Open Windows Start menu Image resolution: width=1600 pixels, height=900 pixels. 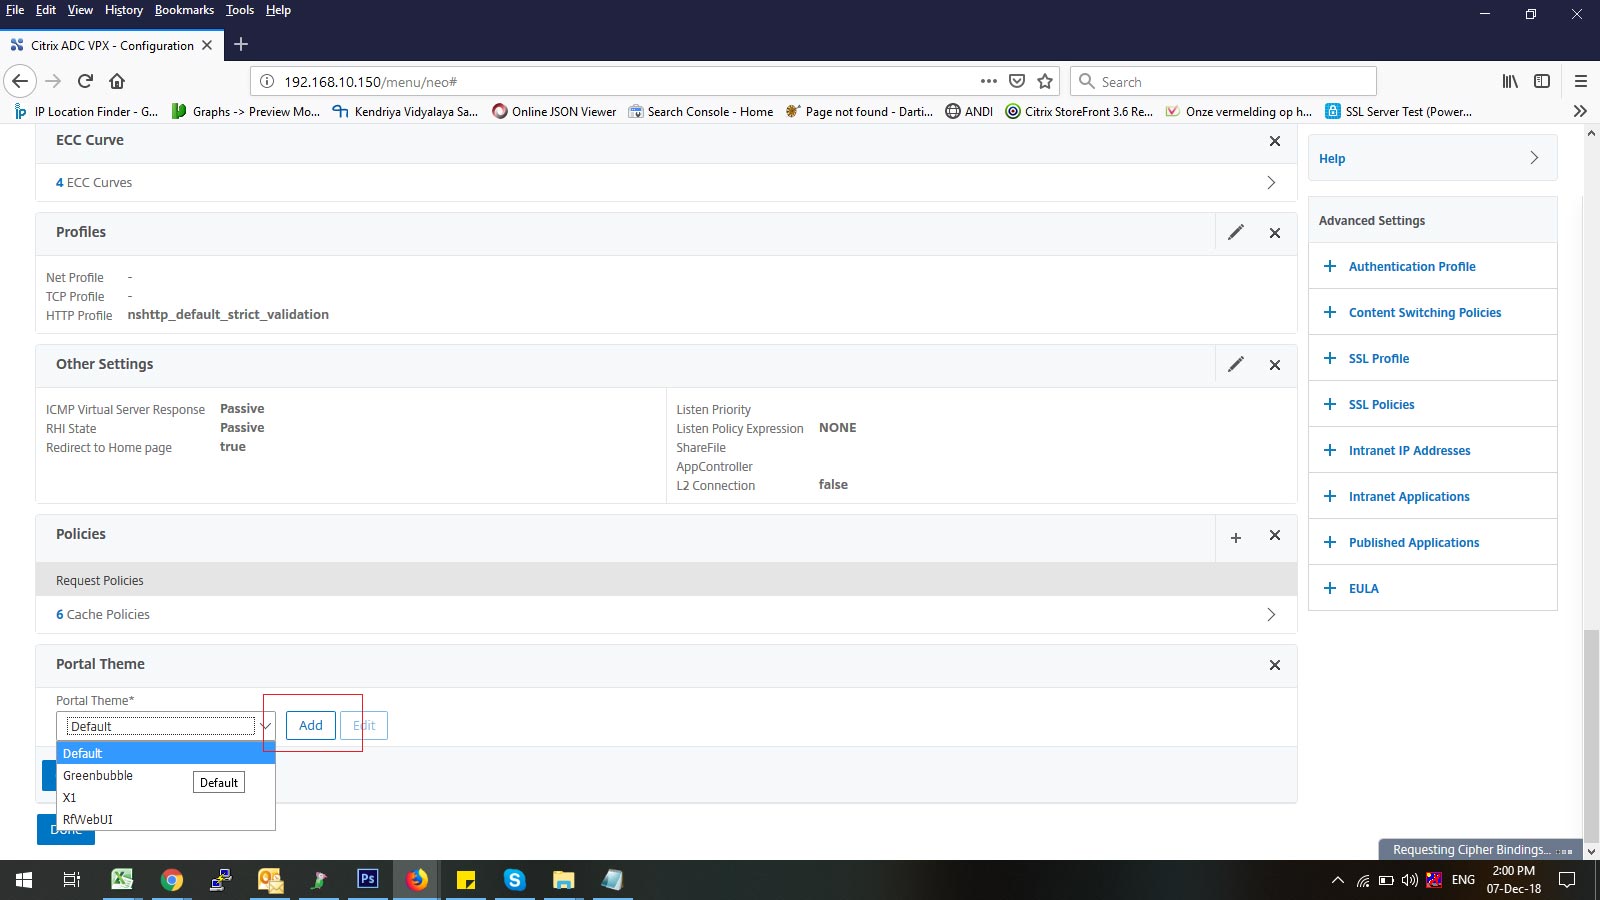click(x=24, y=880)
